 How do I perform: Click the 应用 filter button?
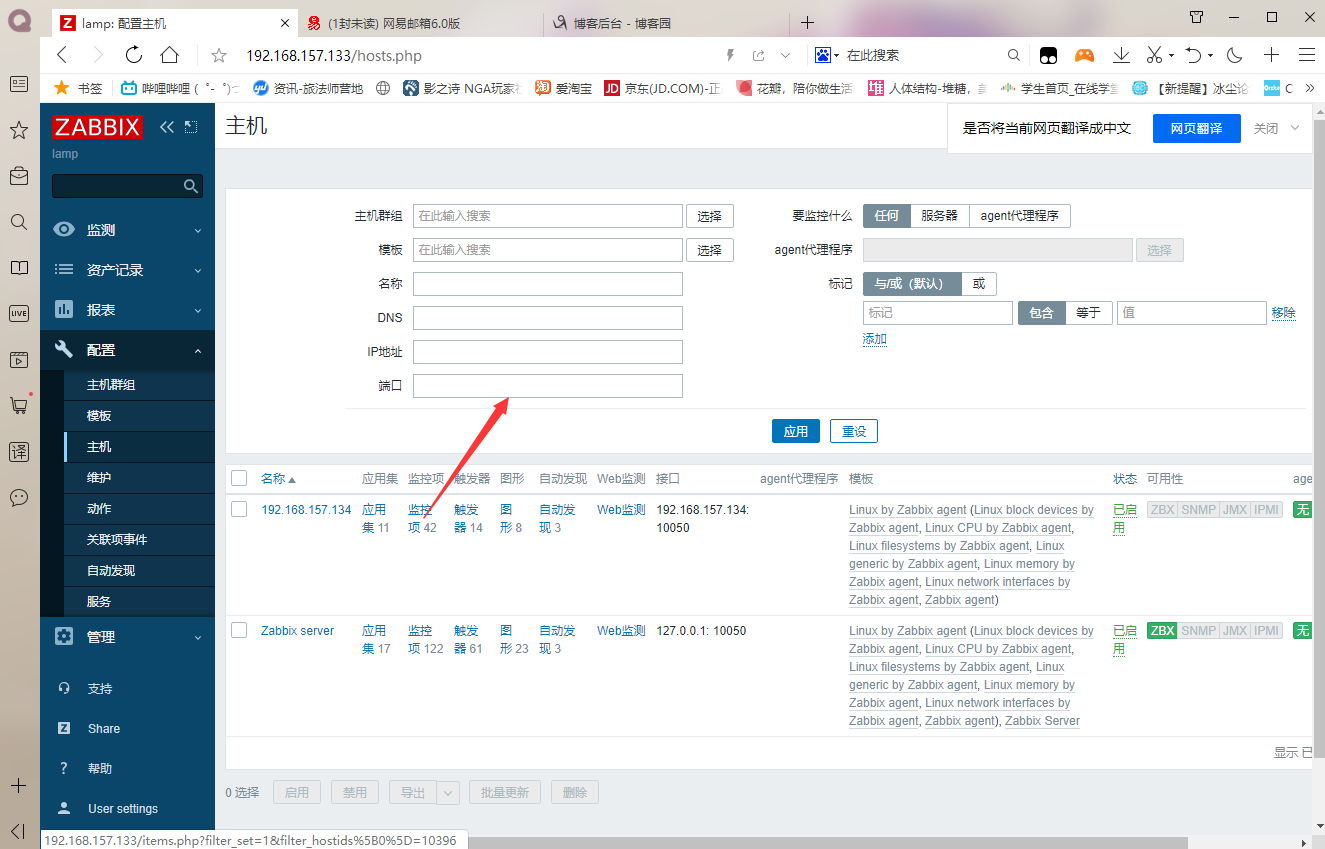tap(796, 431)
